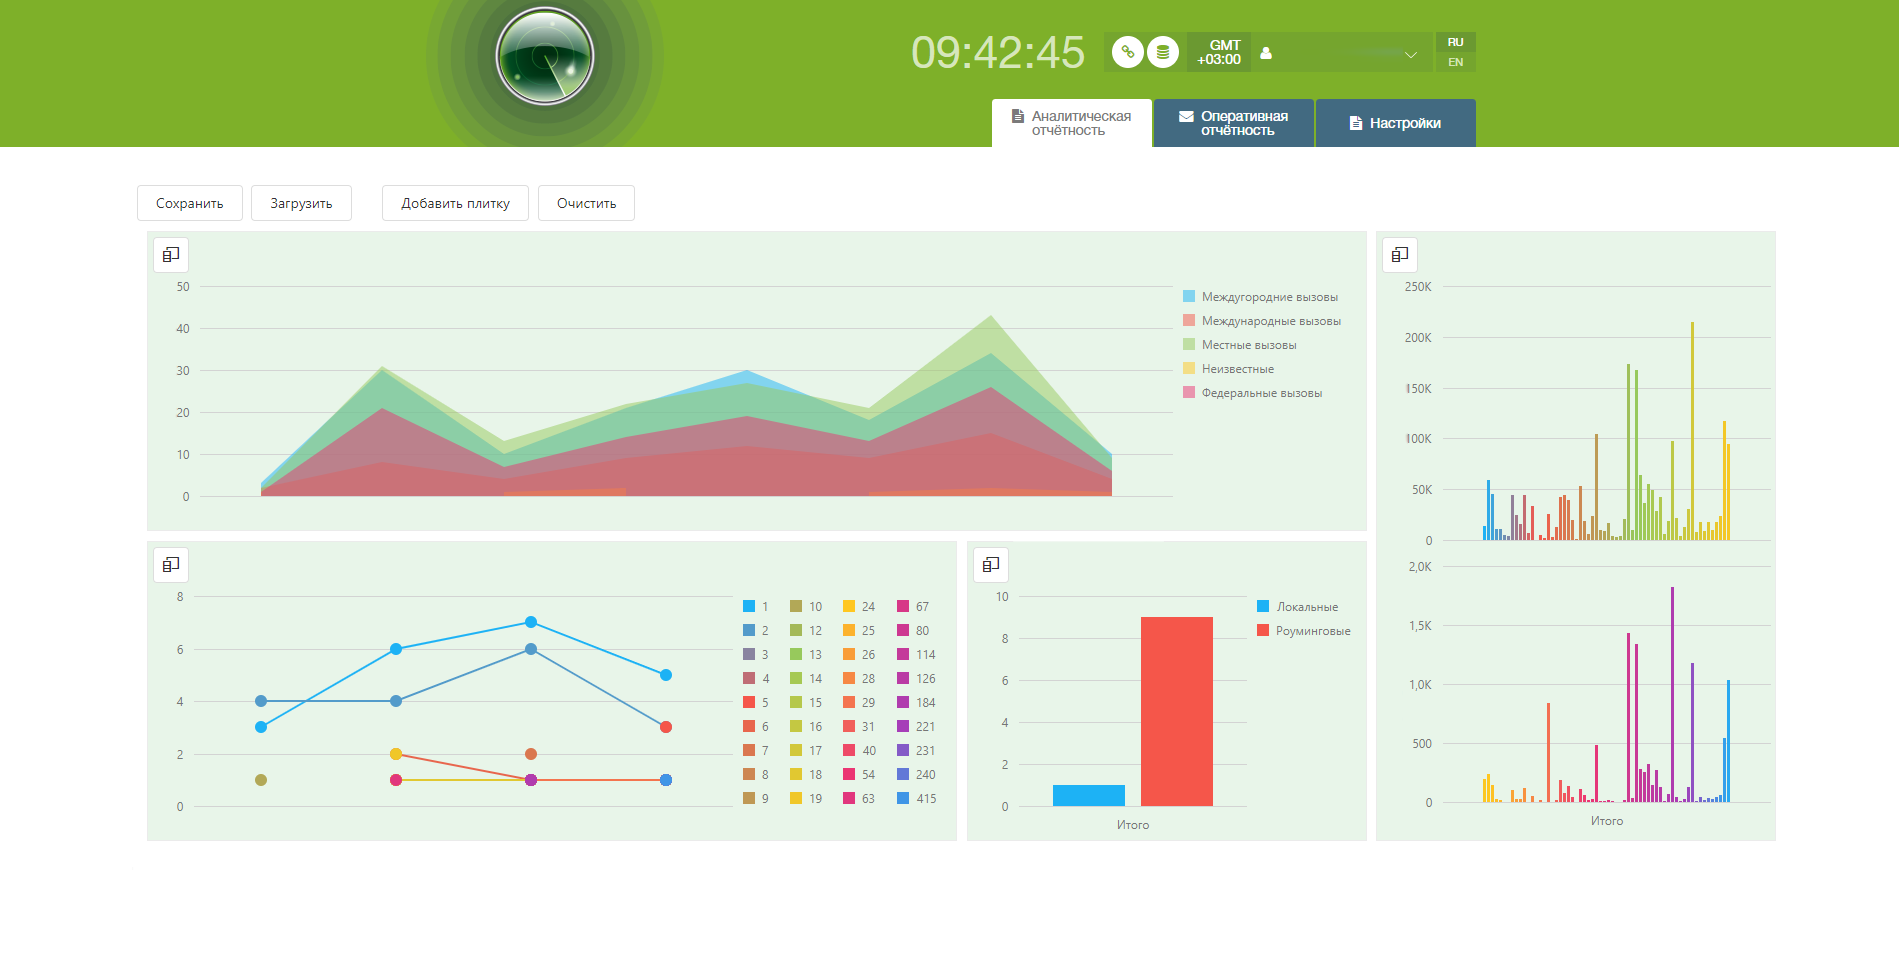Image resolution: width=1899 pixels, height=968 pixels.
Task: Open Локальные/Роуминговые bar chart tile icon
Action: point(991,564)
